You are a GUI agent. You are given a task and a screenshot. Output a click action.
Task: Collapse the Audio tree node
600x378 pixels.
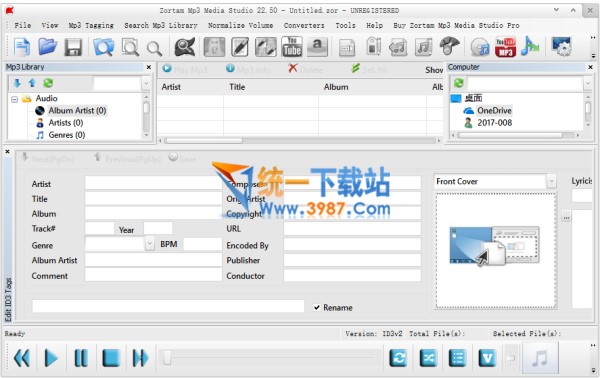click(x=15, y=99)
